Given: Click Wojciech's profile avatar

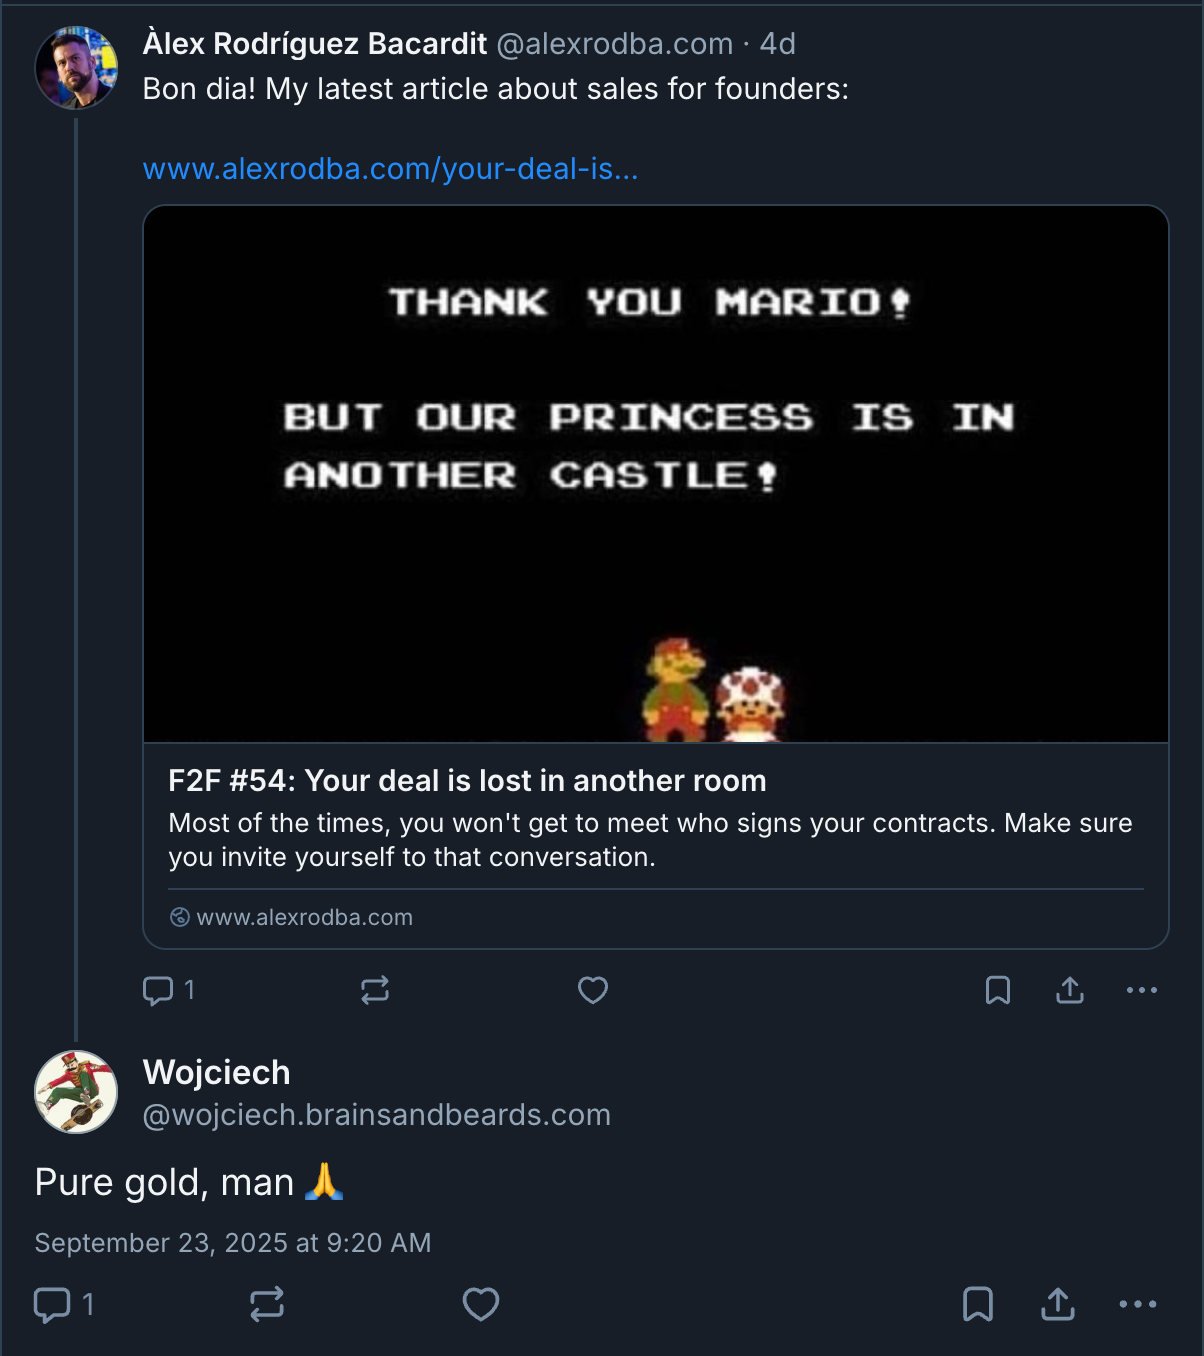Looking at the screenshot, I should tap(76, 1091).
